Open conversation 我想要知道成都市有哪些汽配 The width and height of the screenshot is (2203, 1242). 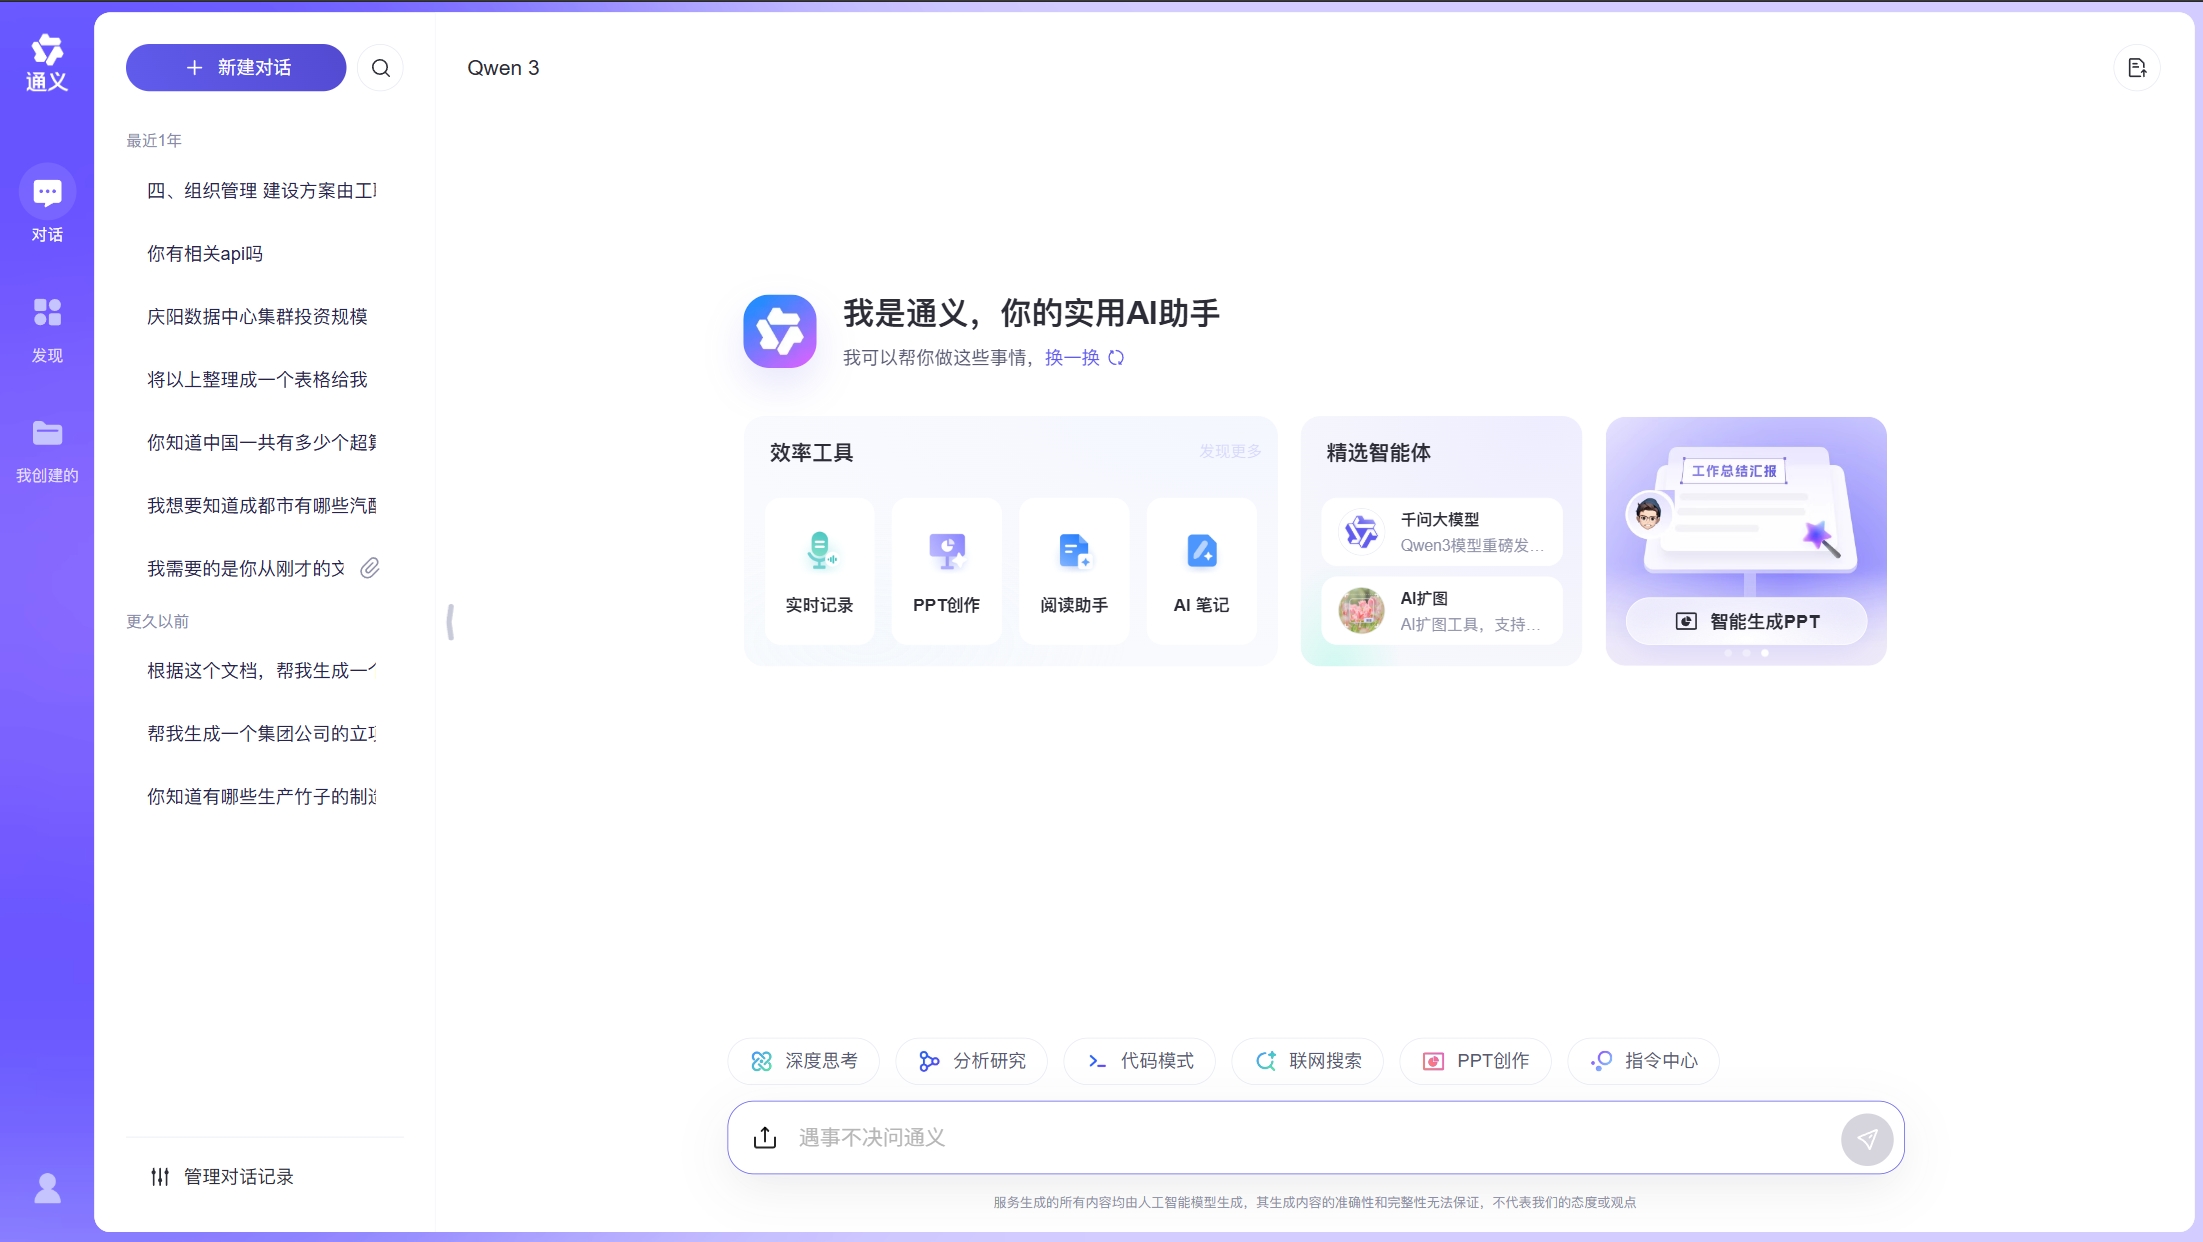pyautogui.click(x=263, y=506)
